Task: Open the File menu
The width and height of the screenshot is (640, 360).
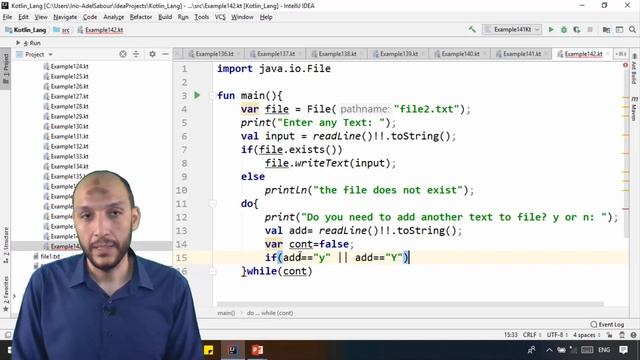Action: pos(7,17)
